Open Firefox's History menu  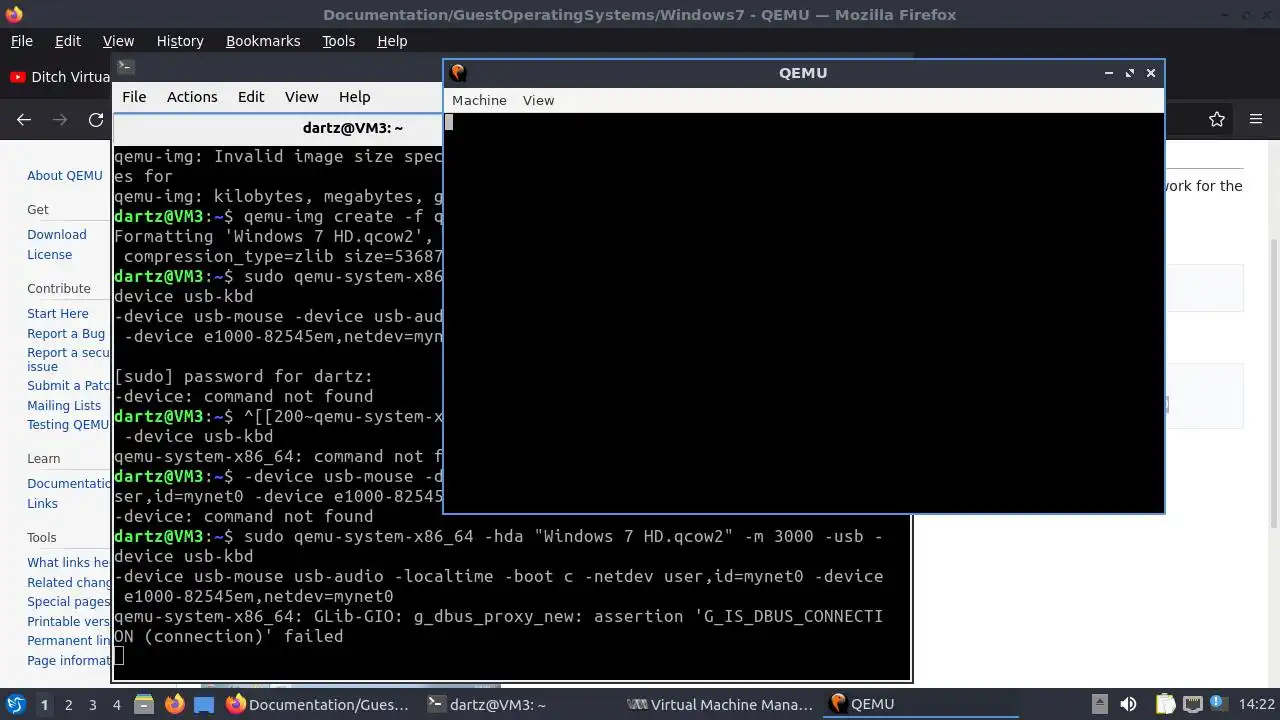click(x=180, y=41)
